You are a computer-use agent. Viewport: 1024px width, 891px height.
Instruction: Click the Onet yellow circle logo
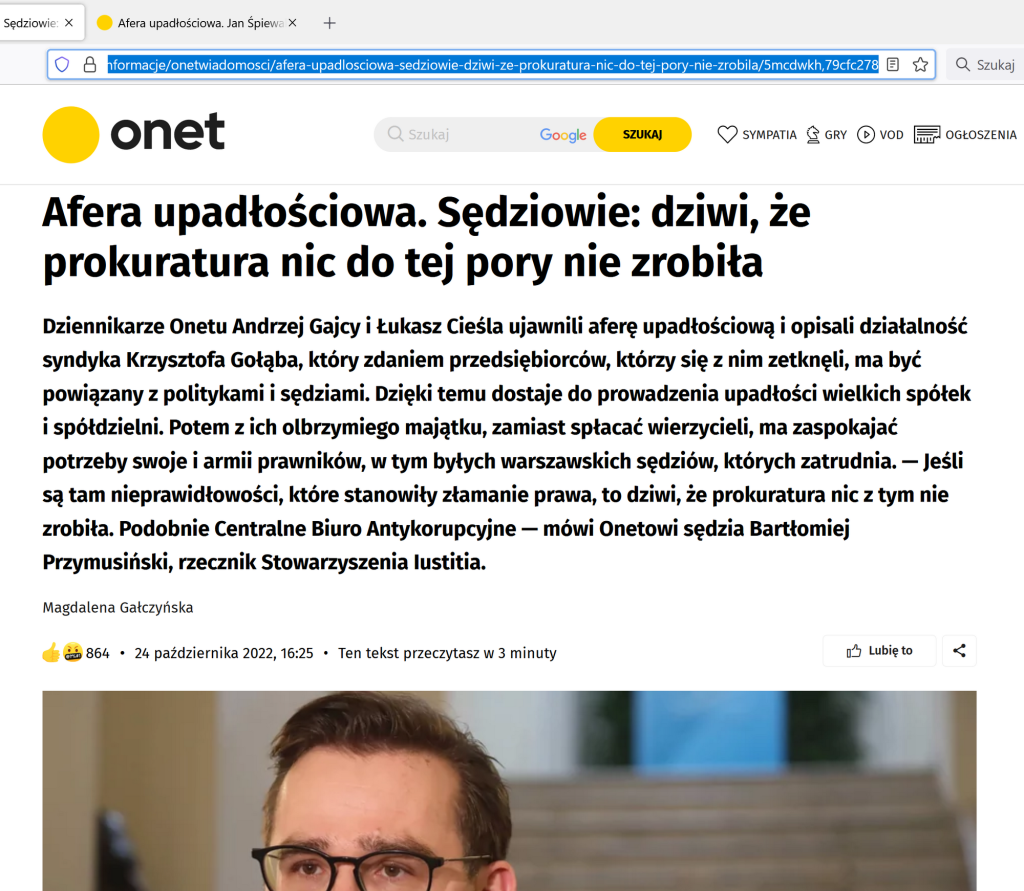pyautogui.click(x=71, y=135)
